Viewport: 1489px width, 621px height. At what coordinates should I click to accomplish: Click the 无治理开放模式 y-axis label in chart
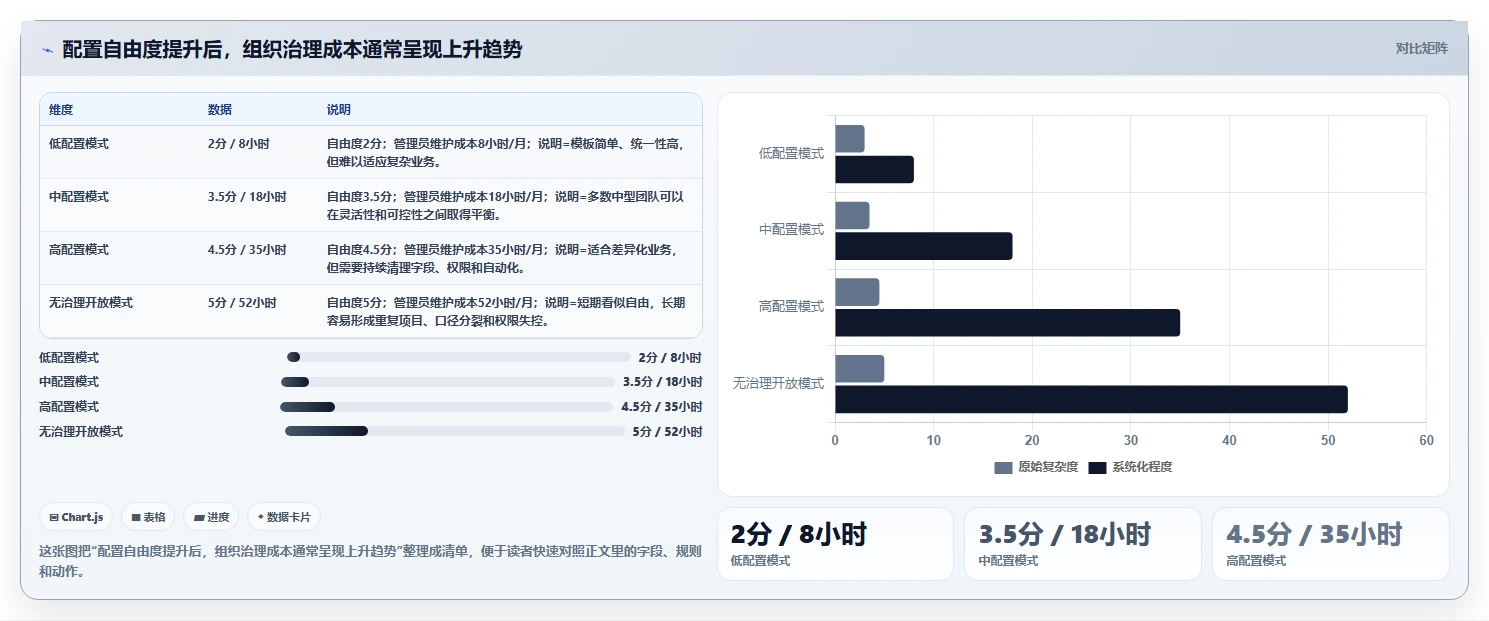(778, 383)
